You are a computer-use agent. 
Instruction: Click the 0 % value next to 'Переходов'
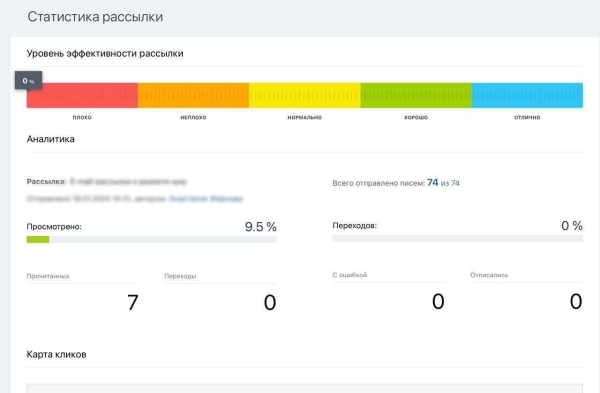572,226
